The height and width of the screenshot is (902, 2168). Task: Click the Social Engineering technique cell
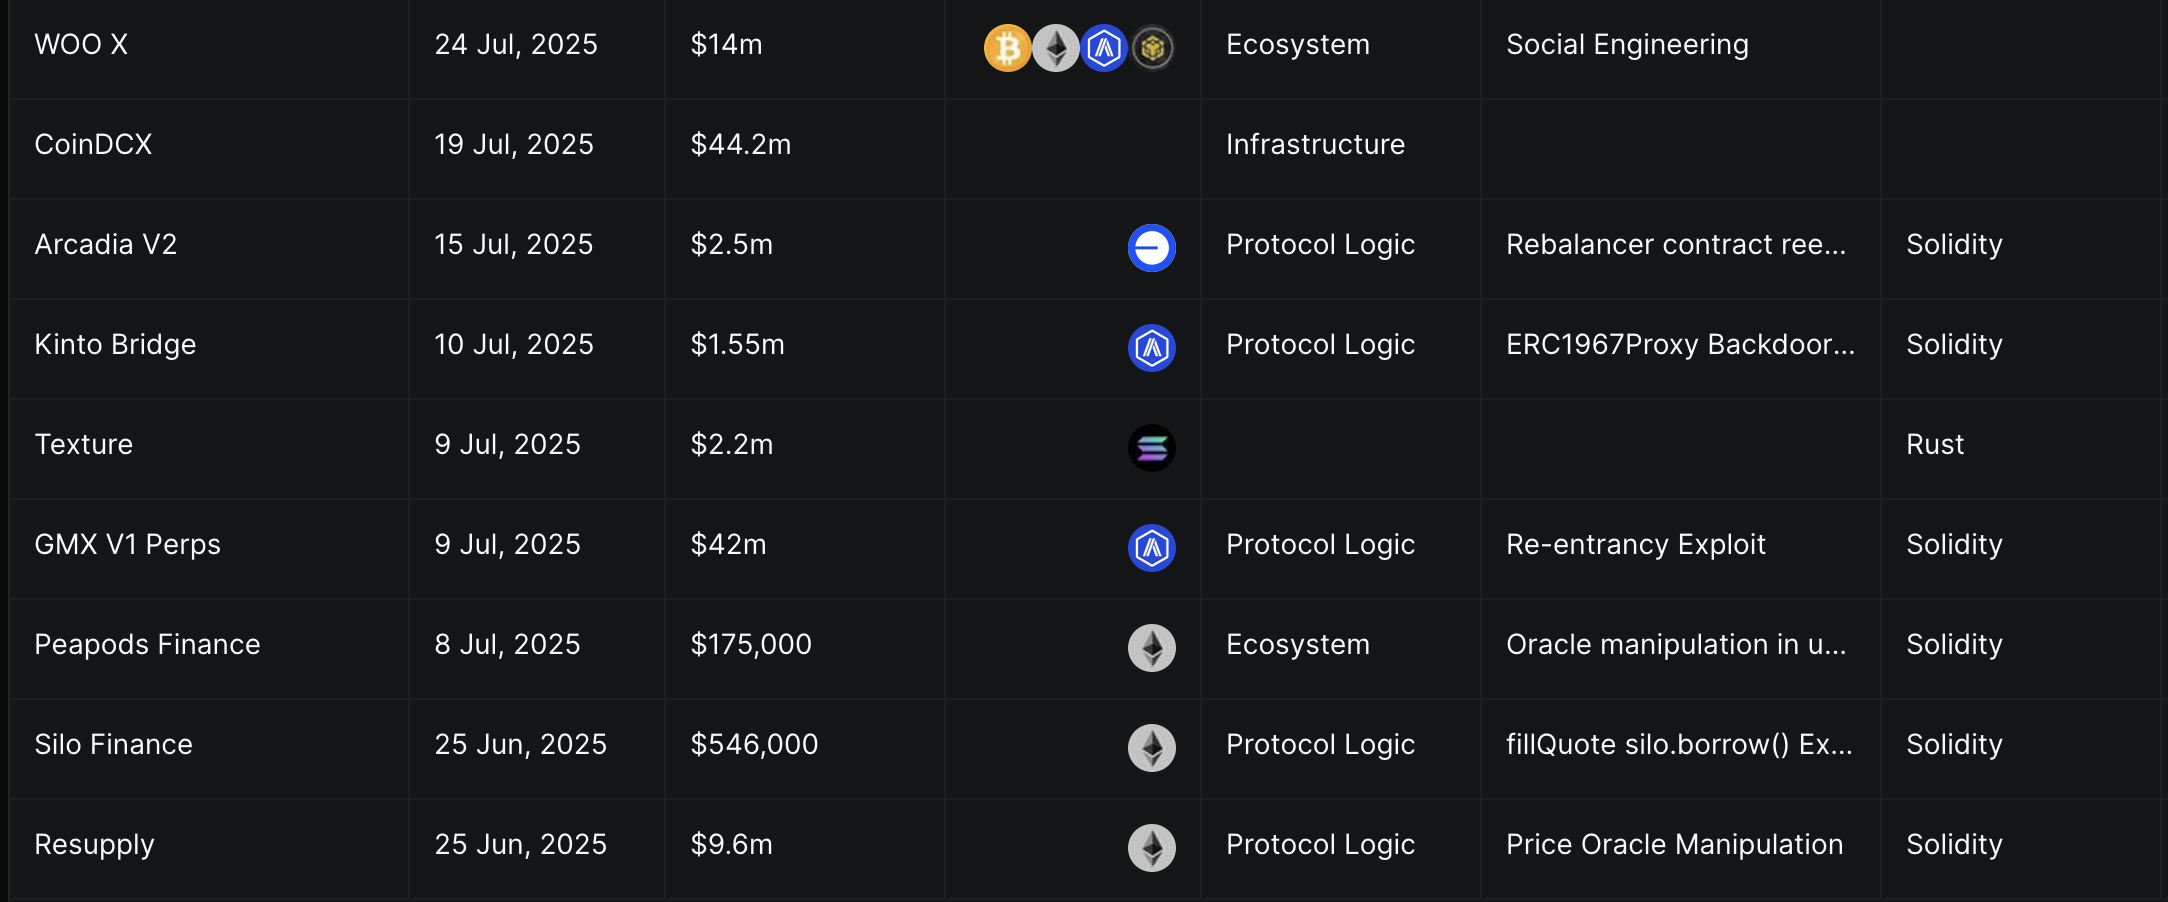pyautogui.click(x=1627, y=45)
